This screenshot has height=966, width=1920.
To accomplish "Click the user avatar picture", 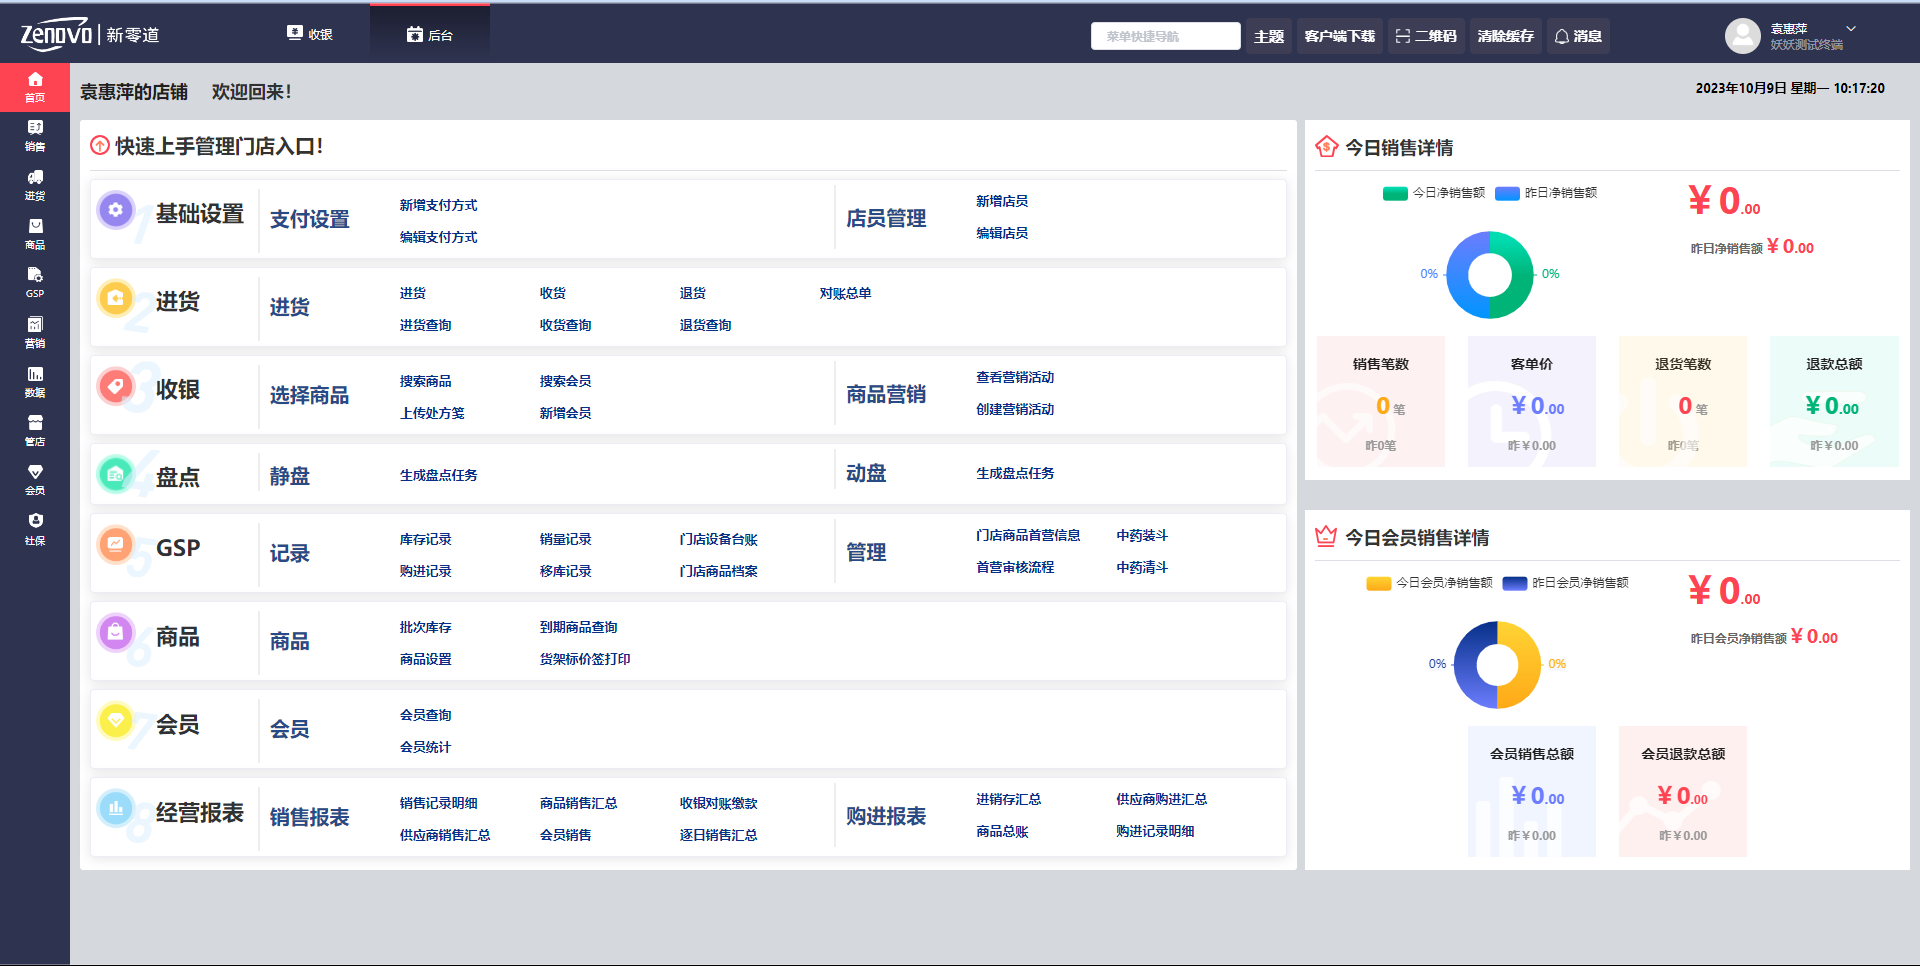I will click(x=1742, y=36).
